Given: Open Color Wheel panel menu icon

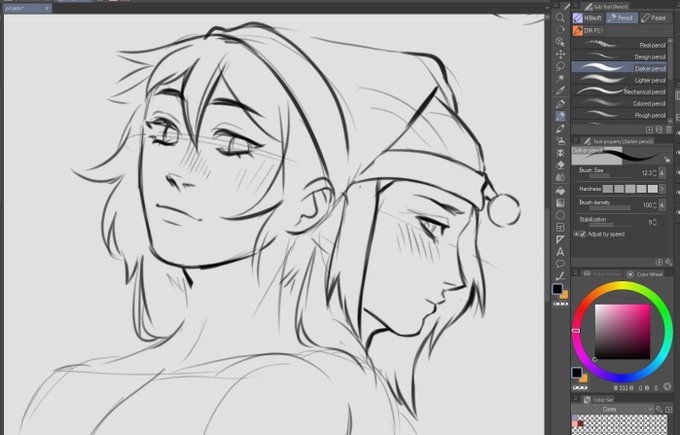Looking at the screenshot, I should (x=576, y=274).
